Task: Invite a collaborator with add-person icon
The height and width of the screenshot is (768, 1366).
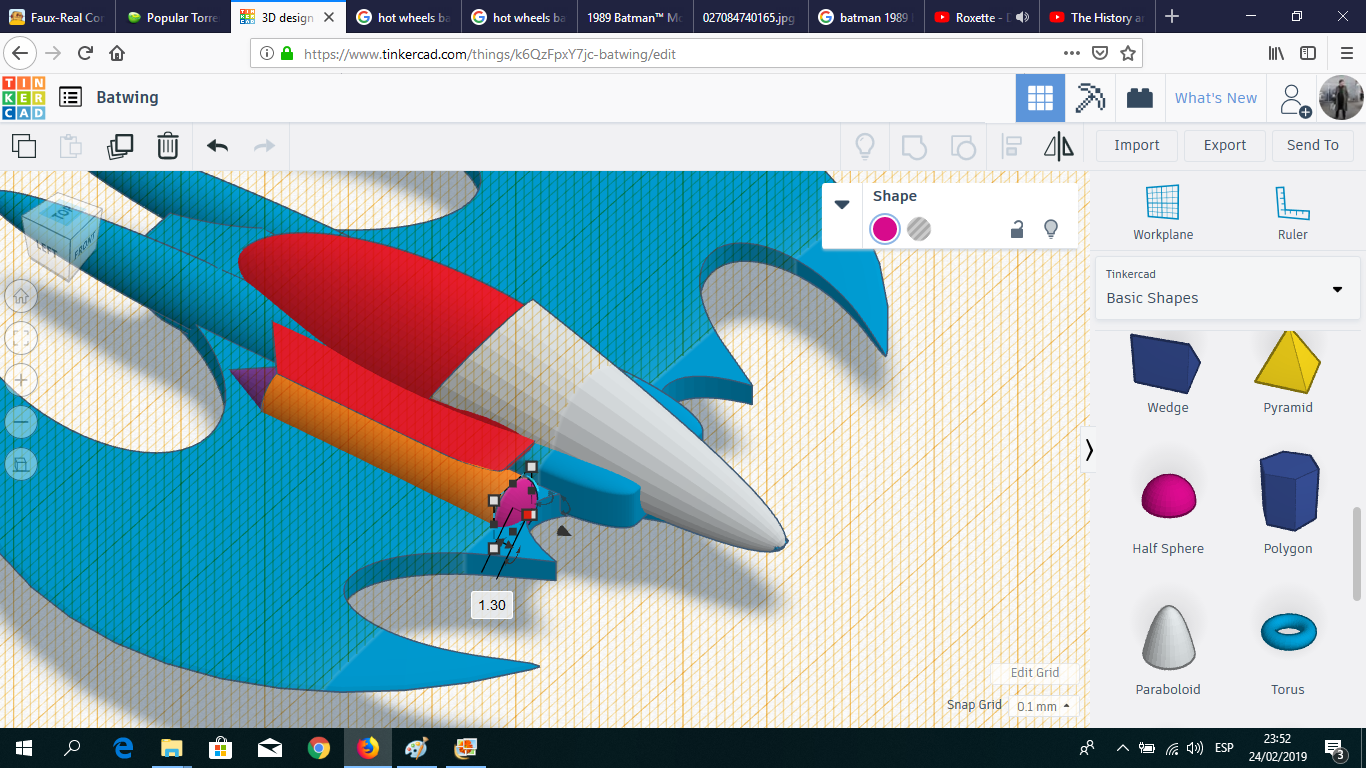Action: [1295, 99]
